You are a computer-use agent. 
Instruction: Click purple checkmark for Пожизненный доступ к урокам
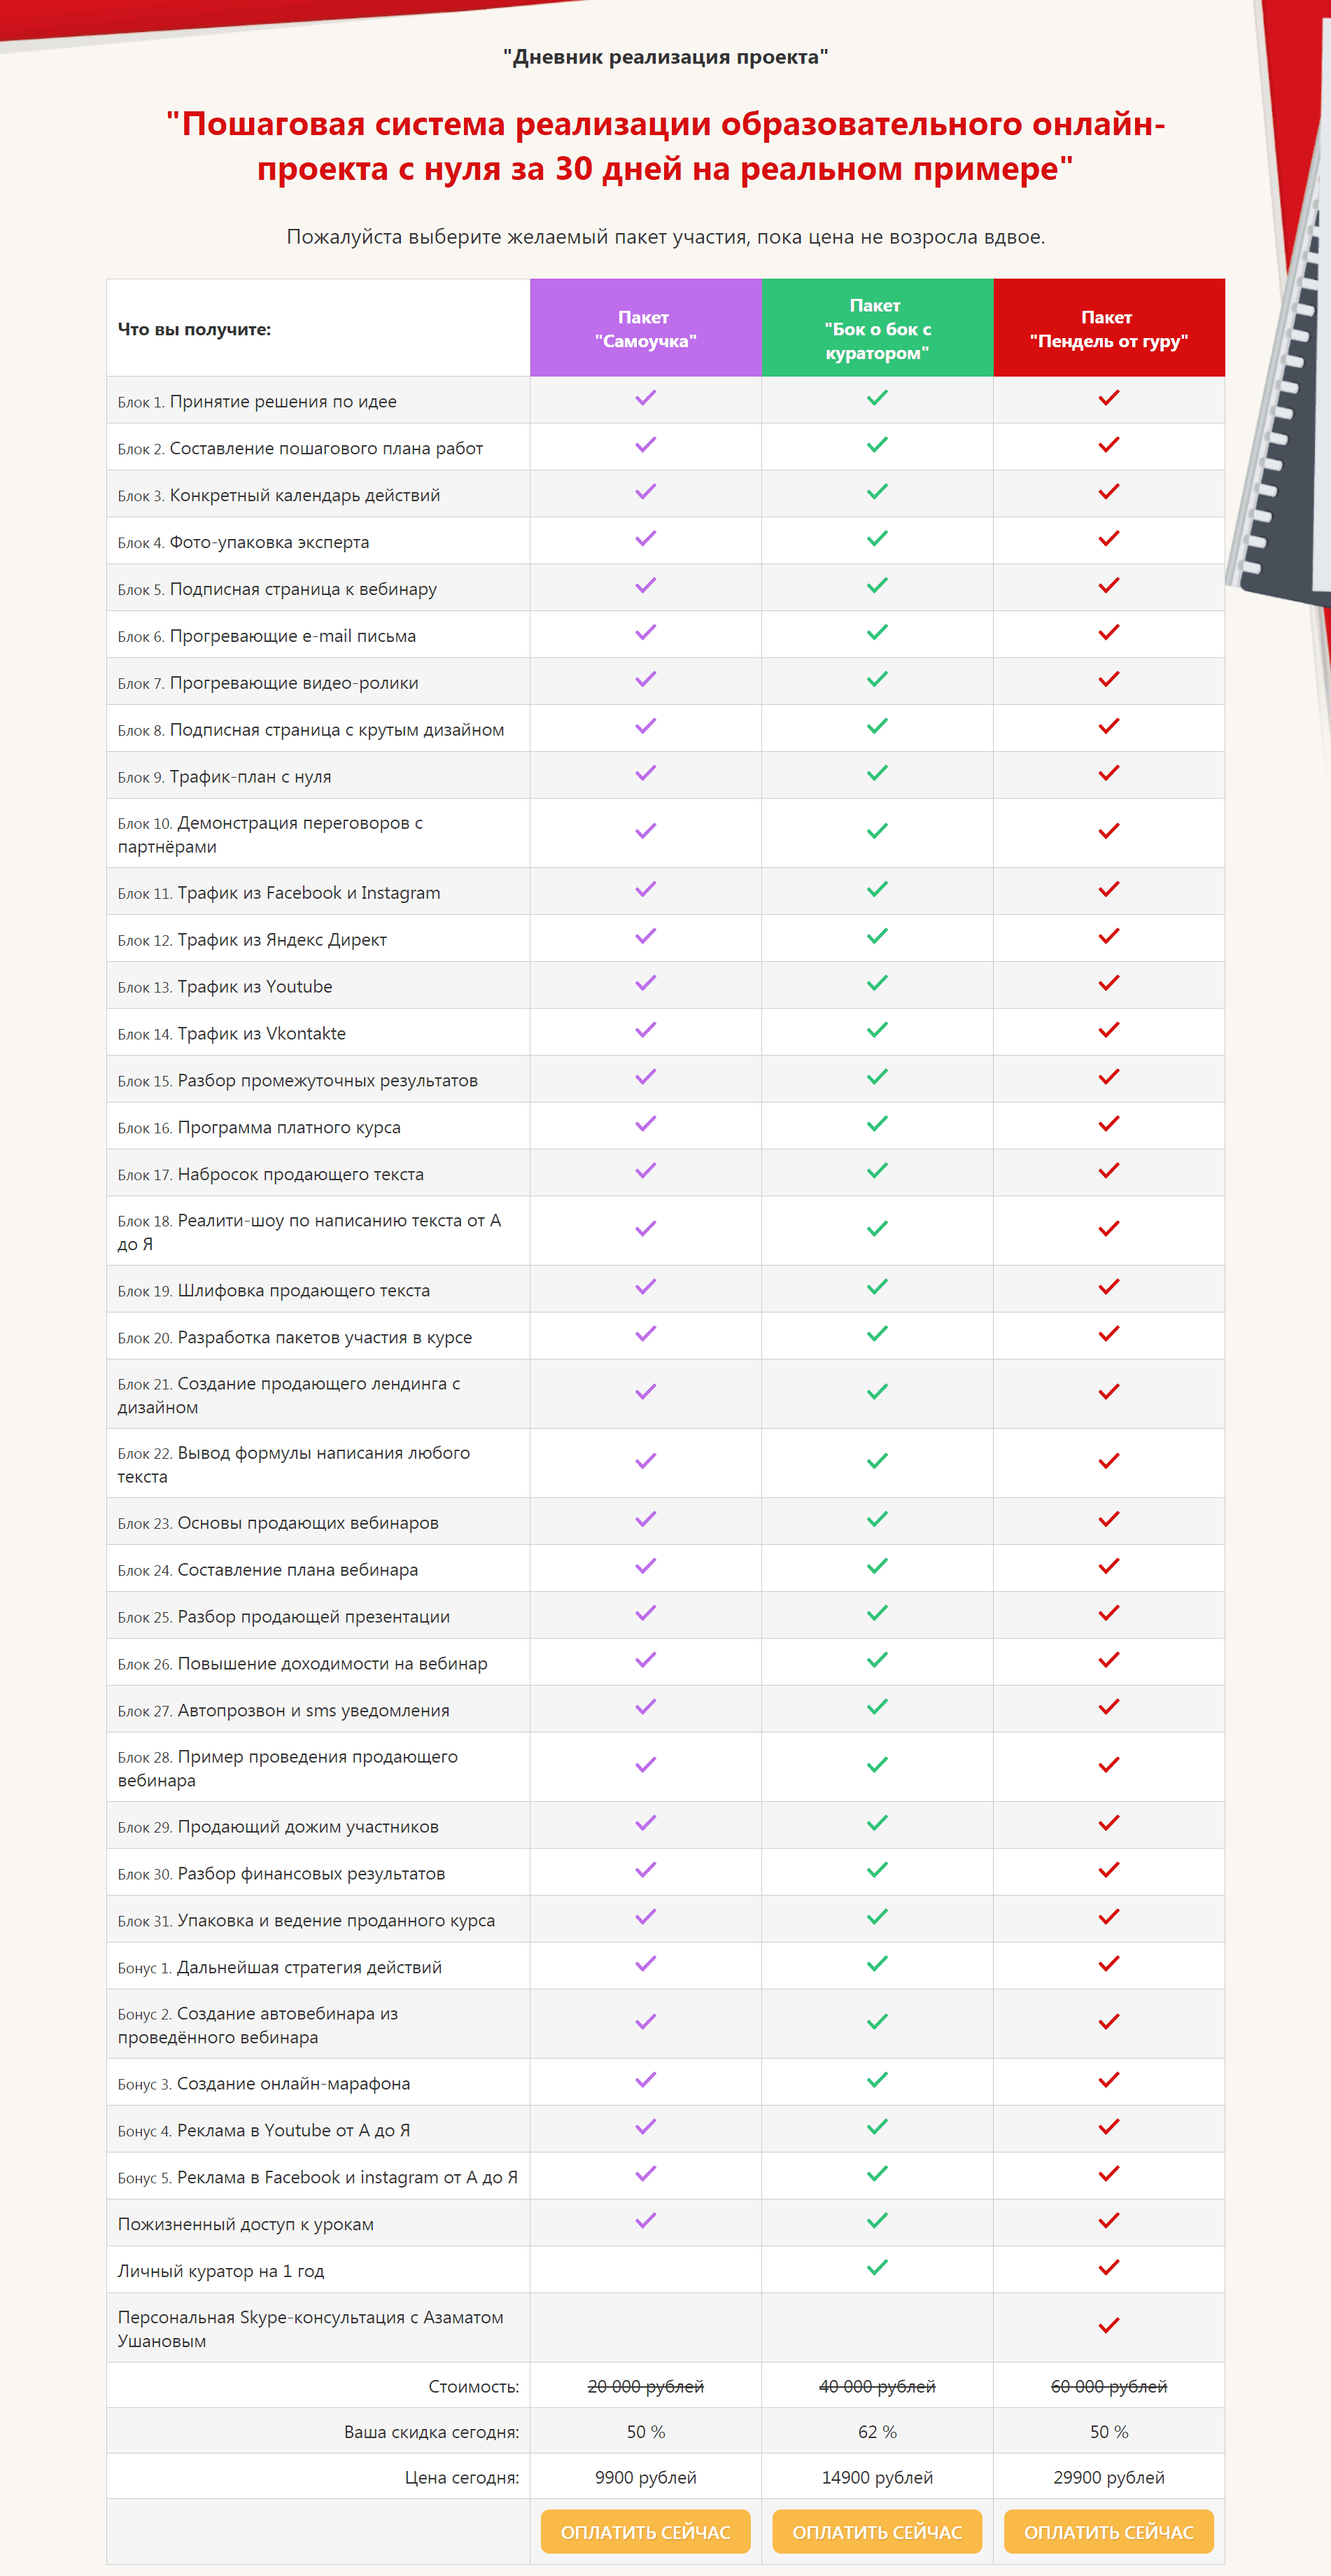click(x=646, y=2221)
